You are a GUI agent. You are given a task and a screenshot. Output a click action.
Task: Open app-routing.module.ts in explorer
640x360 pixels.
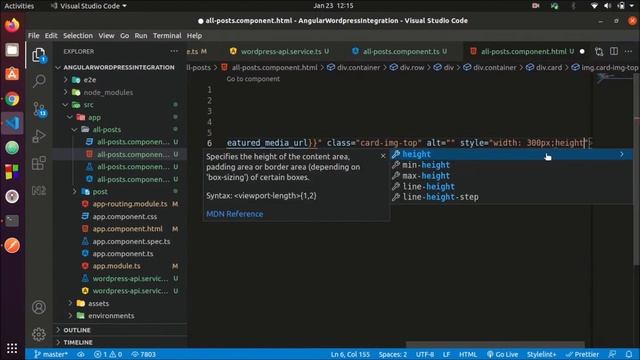[x=130, y=204]
